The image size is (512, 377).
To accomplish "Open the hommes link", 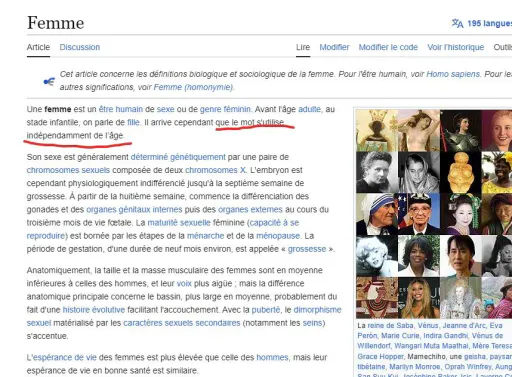I will tap(272, 357).
